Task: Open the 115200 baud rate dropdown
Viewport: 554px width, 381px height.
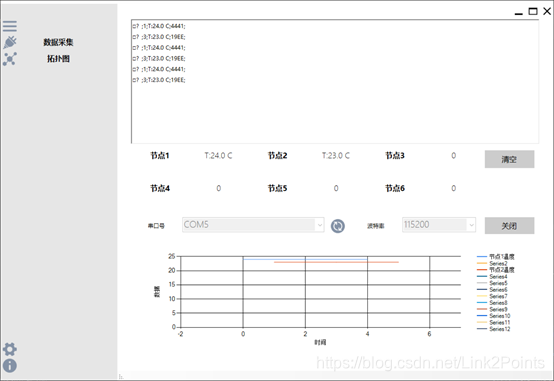Action: pyautogui.click(x=439, y=225)
